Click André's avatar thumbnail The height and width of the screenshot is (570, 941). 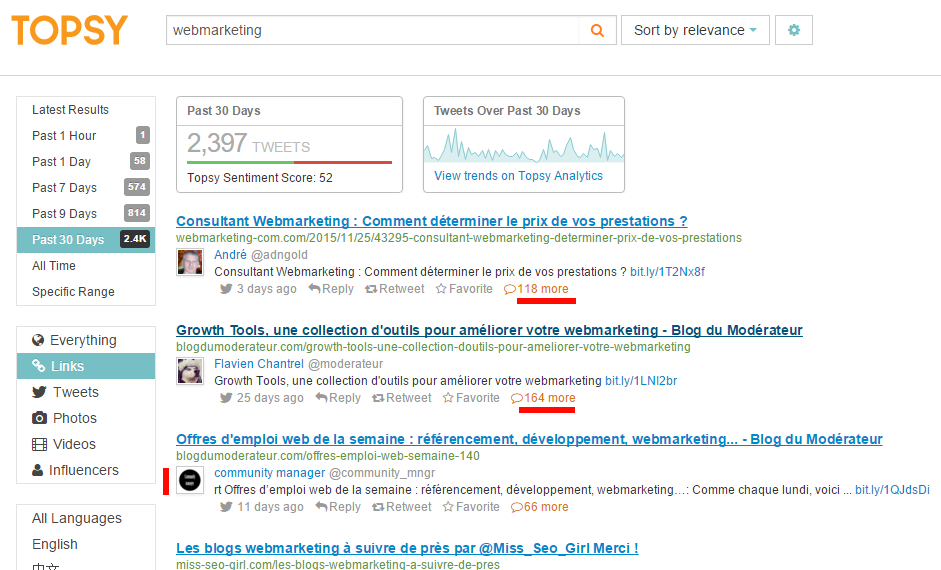click(x=190, y=262)
